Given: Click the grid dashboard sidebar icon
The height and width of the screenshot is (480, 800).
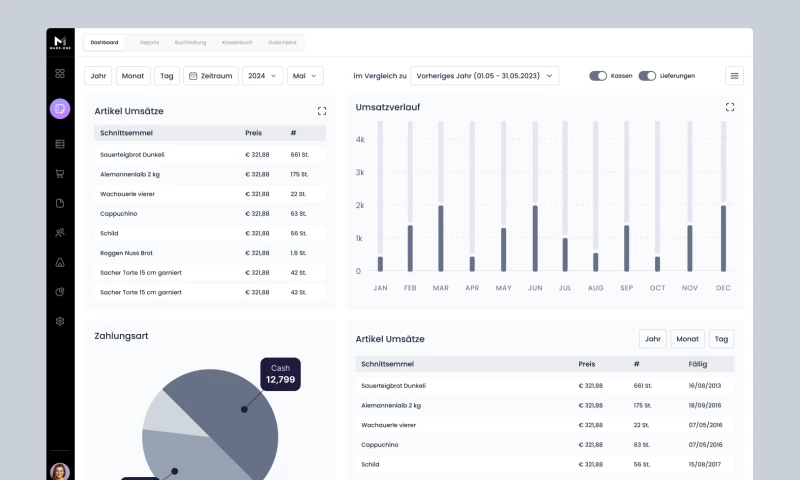Looking at the screenshot, I should pyautogui.click(x=60, y=73).
